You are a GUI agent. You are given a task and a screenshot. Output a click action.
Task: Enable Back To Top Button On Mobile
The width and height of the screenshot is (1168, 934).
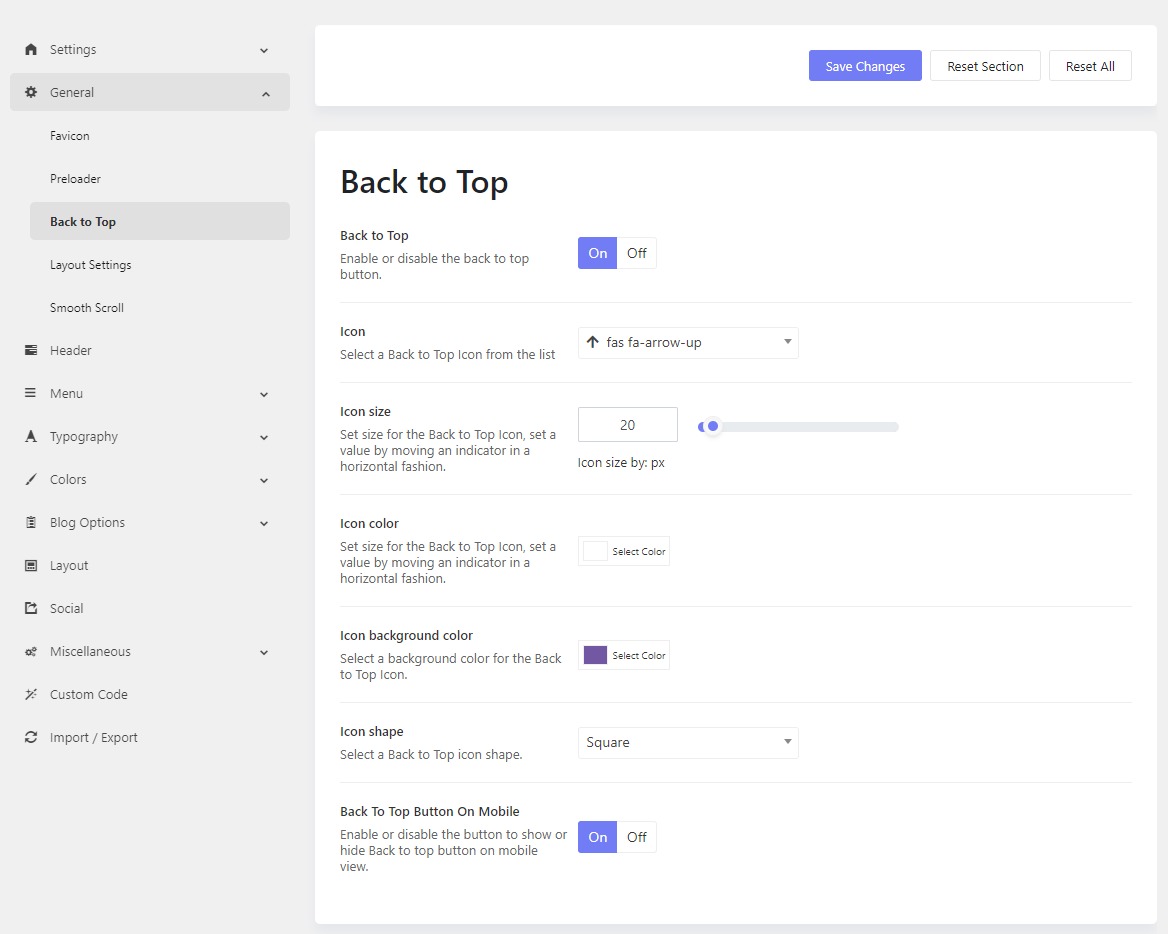[x=597, y=837]
